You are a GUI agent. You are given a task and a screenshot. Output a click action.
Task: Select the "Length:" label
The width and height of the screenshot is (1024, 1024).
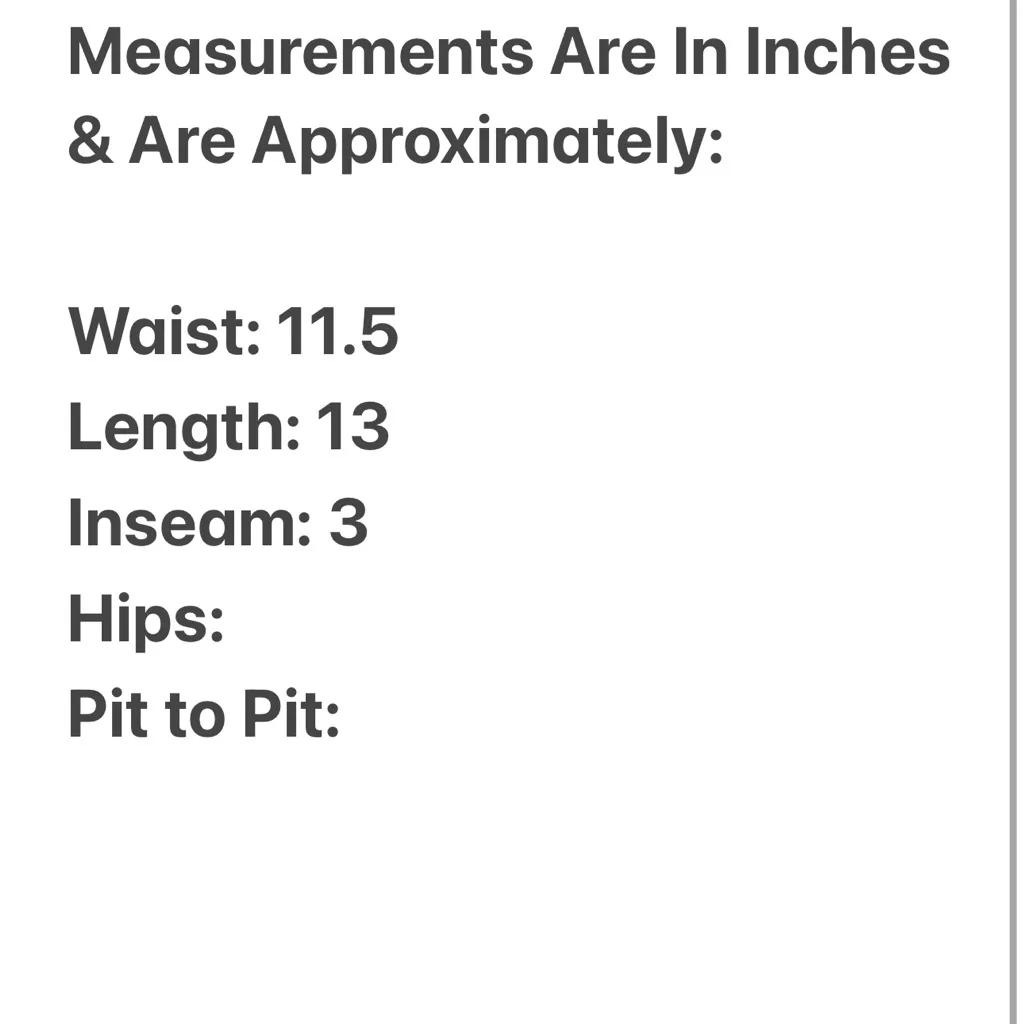(x=184, y=428)
